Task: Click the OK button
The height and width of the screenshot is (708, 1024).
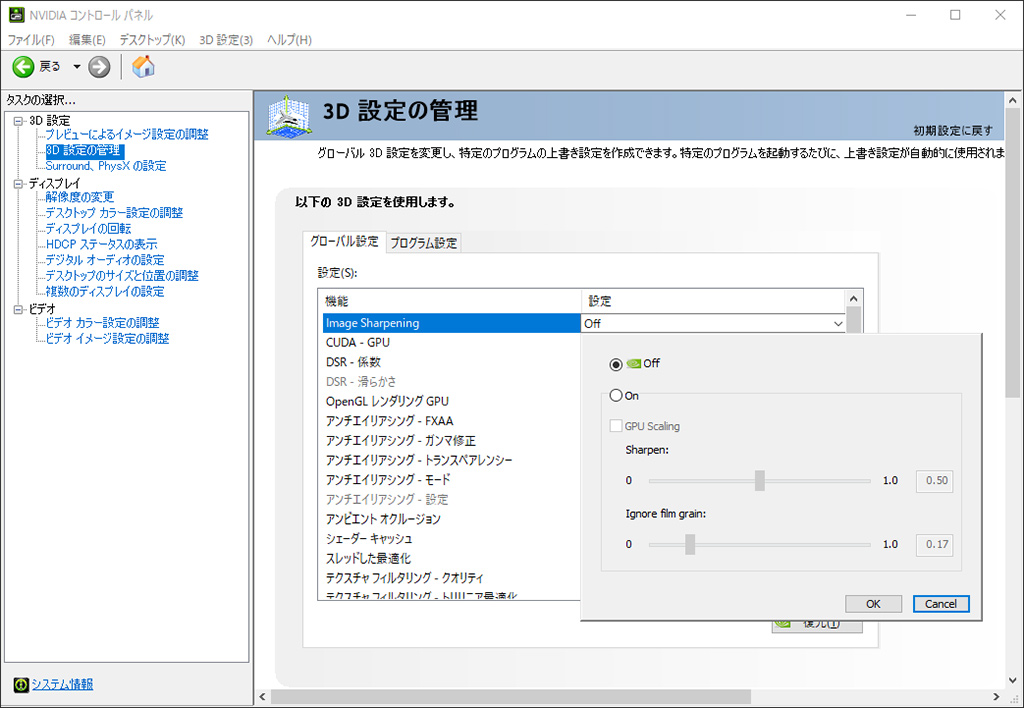Action: (873, 604)
